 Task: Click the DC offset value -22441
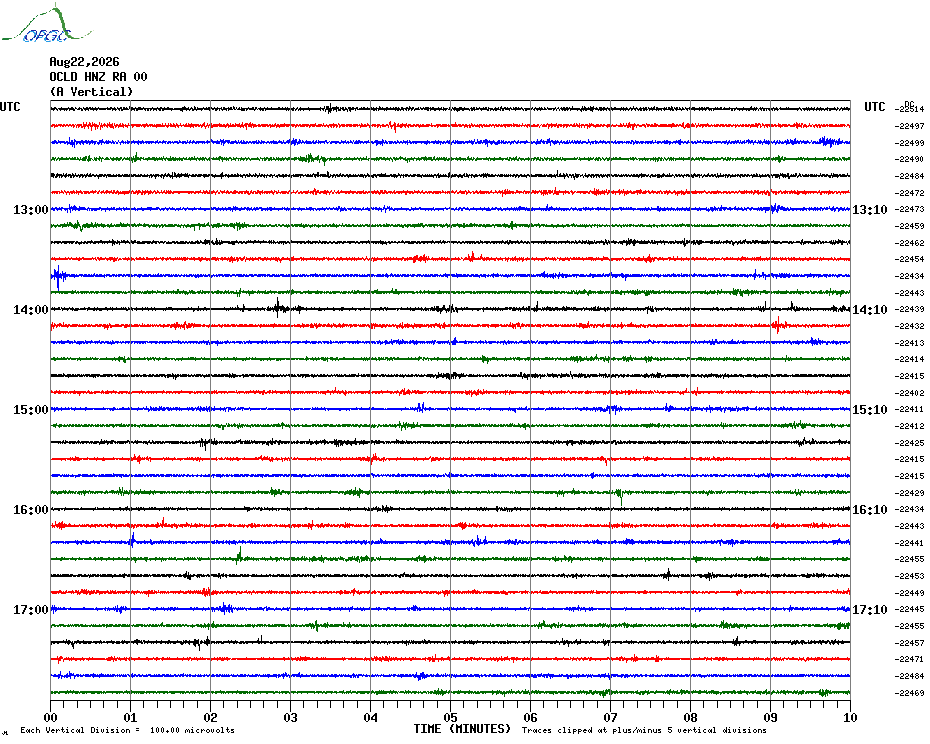click(x=910, y=543)
